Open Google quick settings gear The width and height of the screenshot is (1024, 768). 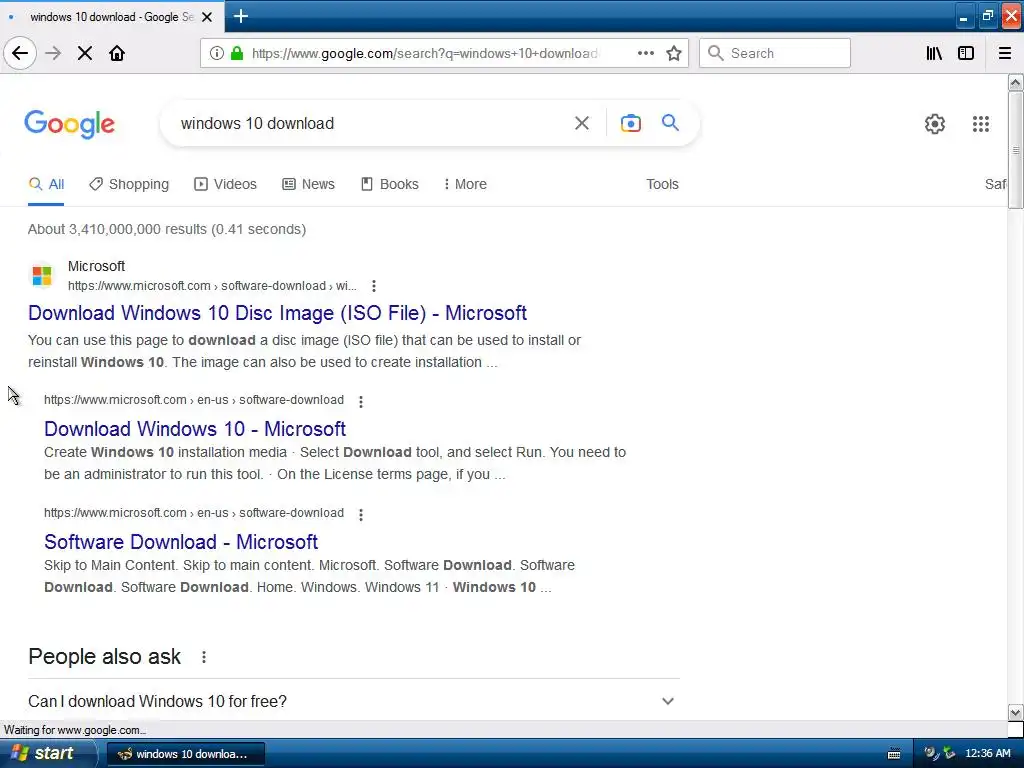[x=935, y=123]
